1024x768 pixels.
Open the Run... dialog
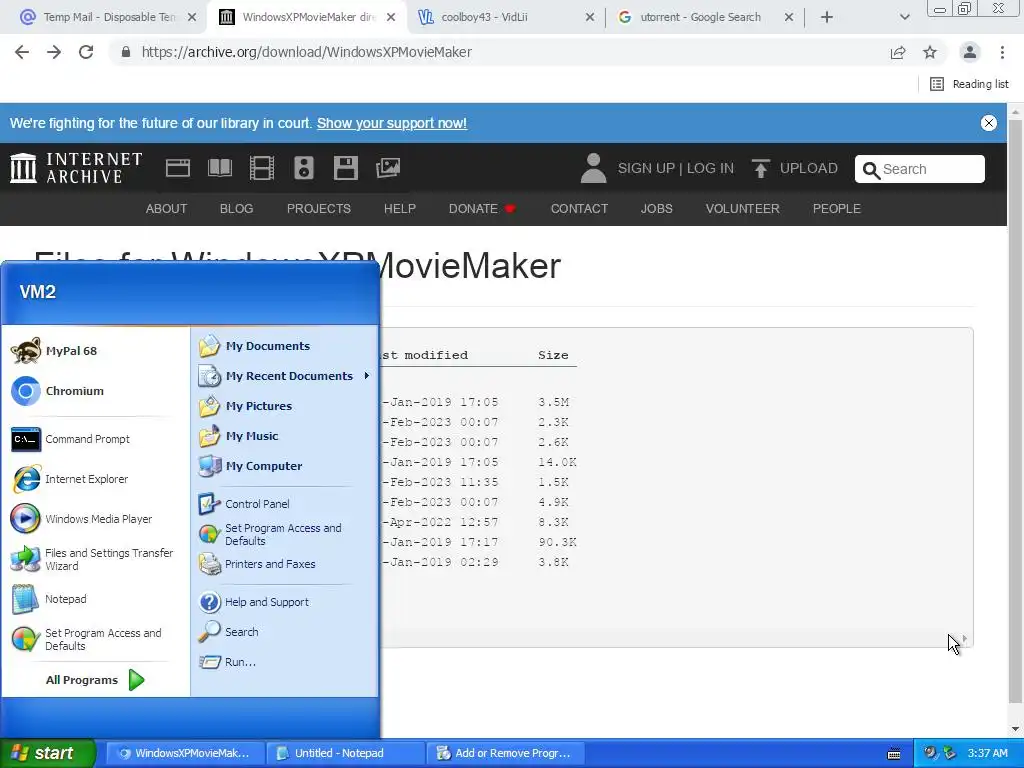[x=227, y=662]
